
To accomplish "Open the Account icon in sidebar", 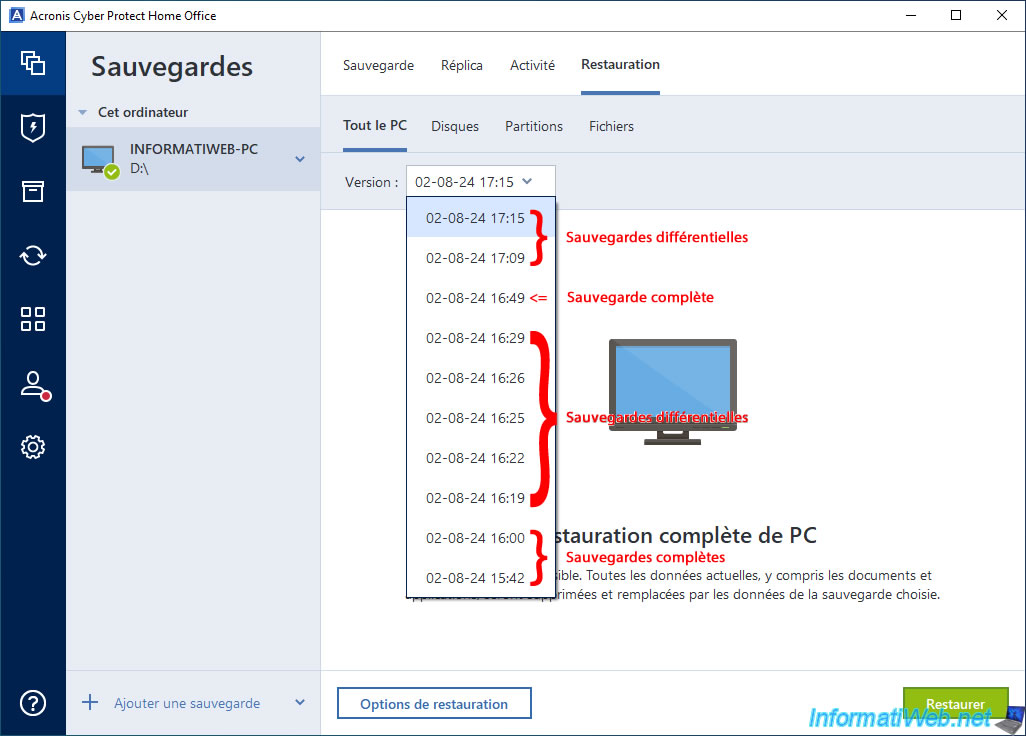I will tap(34, 385).
